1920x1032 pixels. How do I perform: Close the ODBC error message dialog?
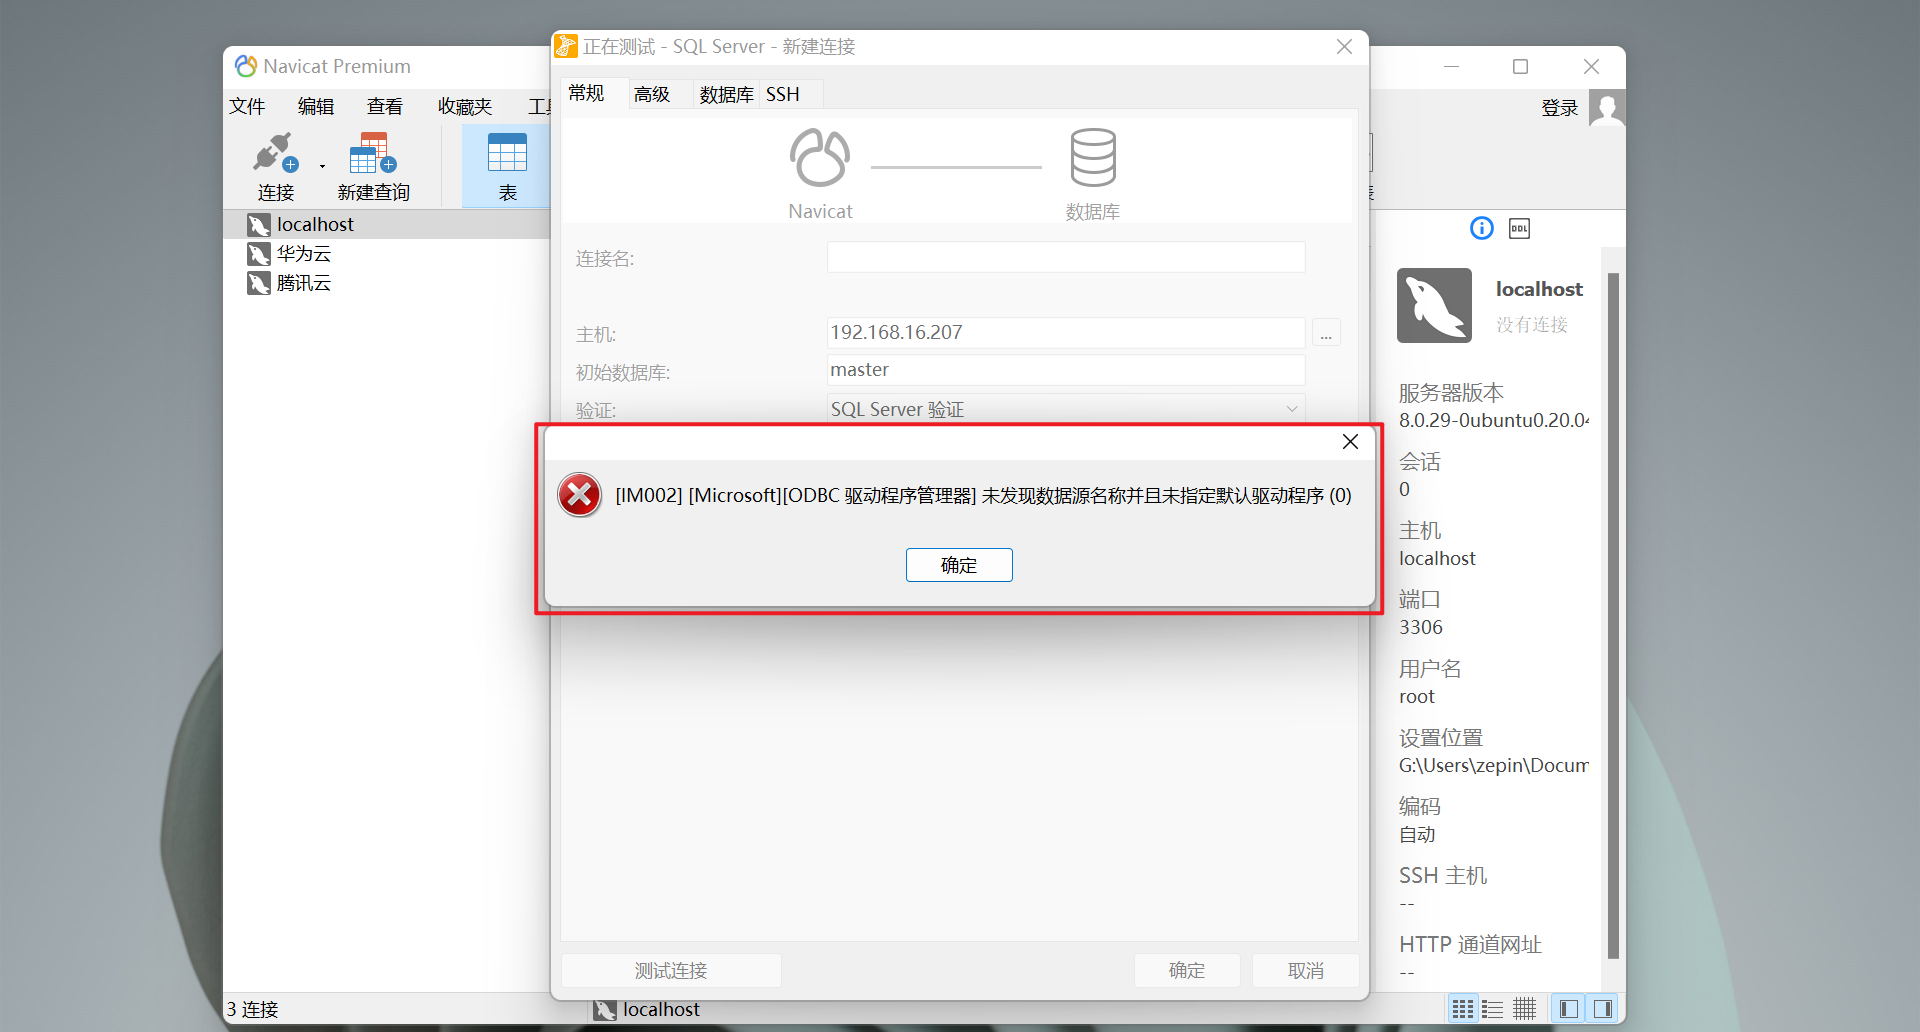coord(1350,442)
